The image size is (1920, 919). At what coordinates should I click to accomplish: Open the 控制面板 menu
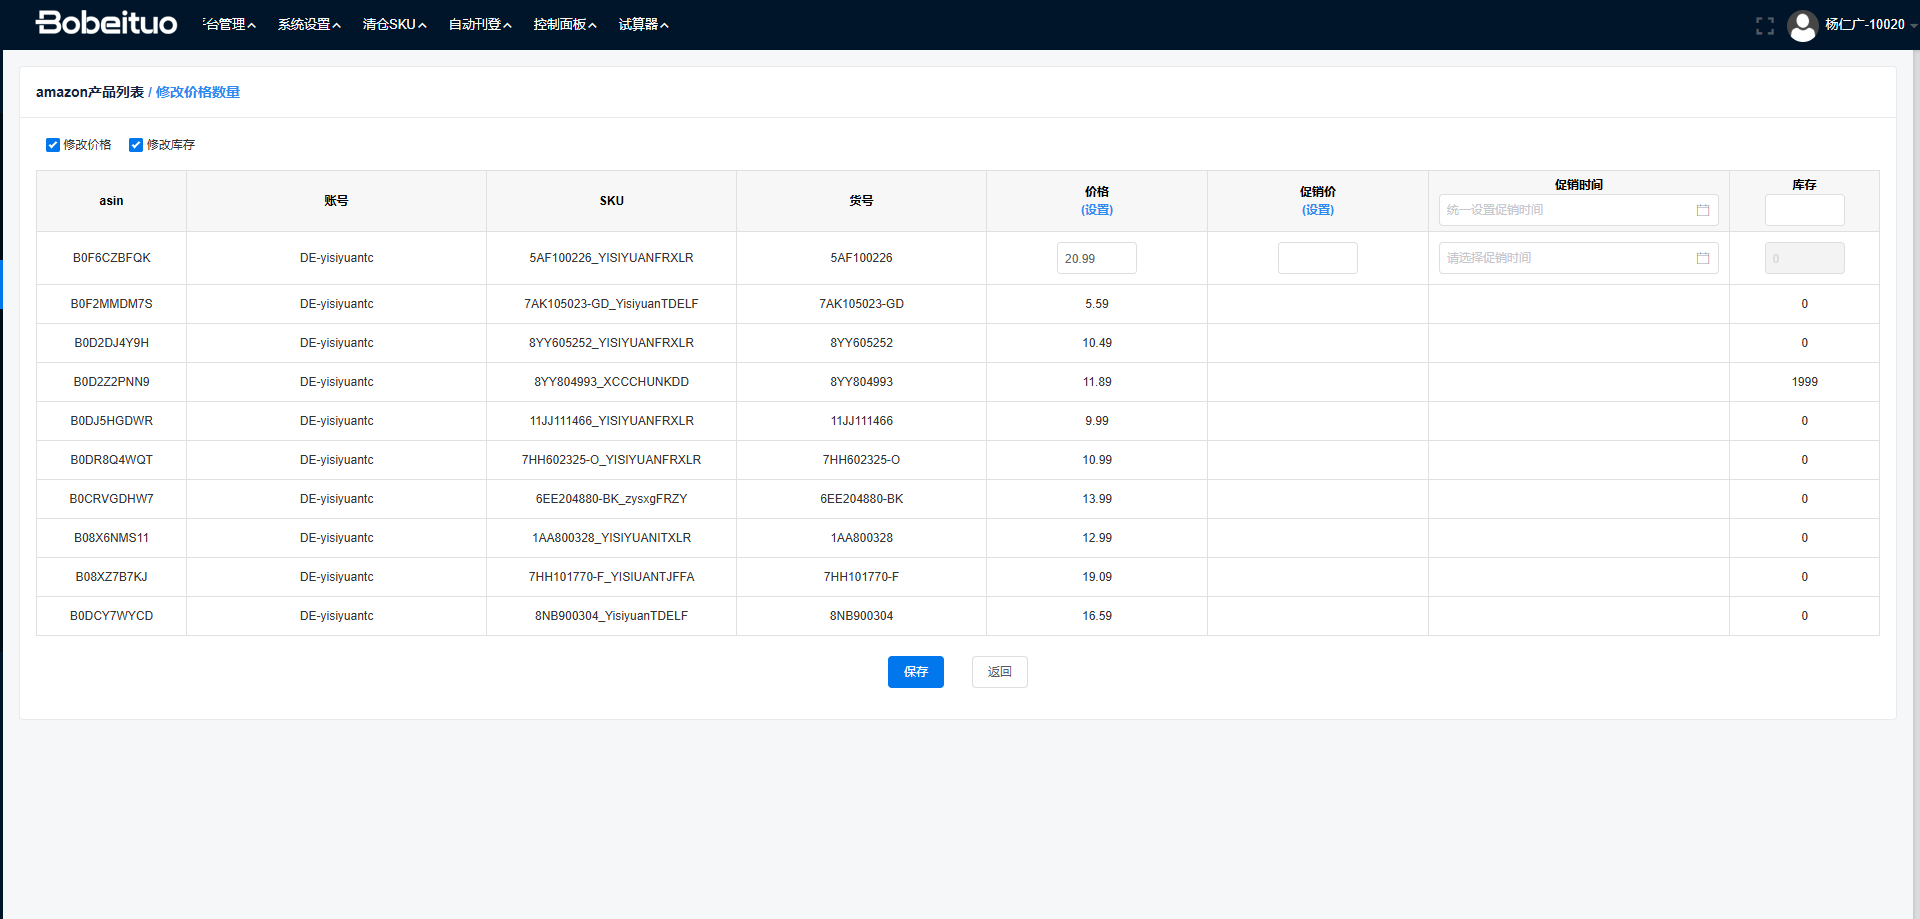[564, 24]
